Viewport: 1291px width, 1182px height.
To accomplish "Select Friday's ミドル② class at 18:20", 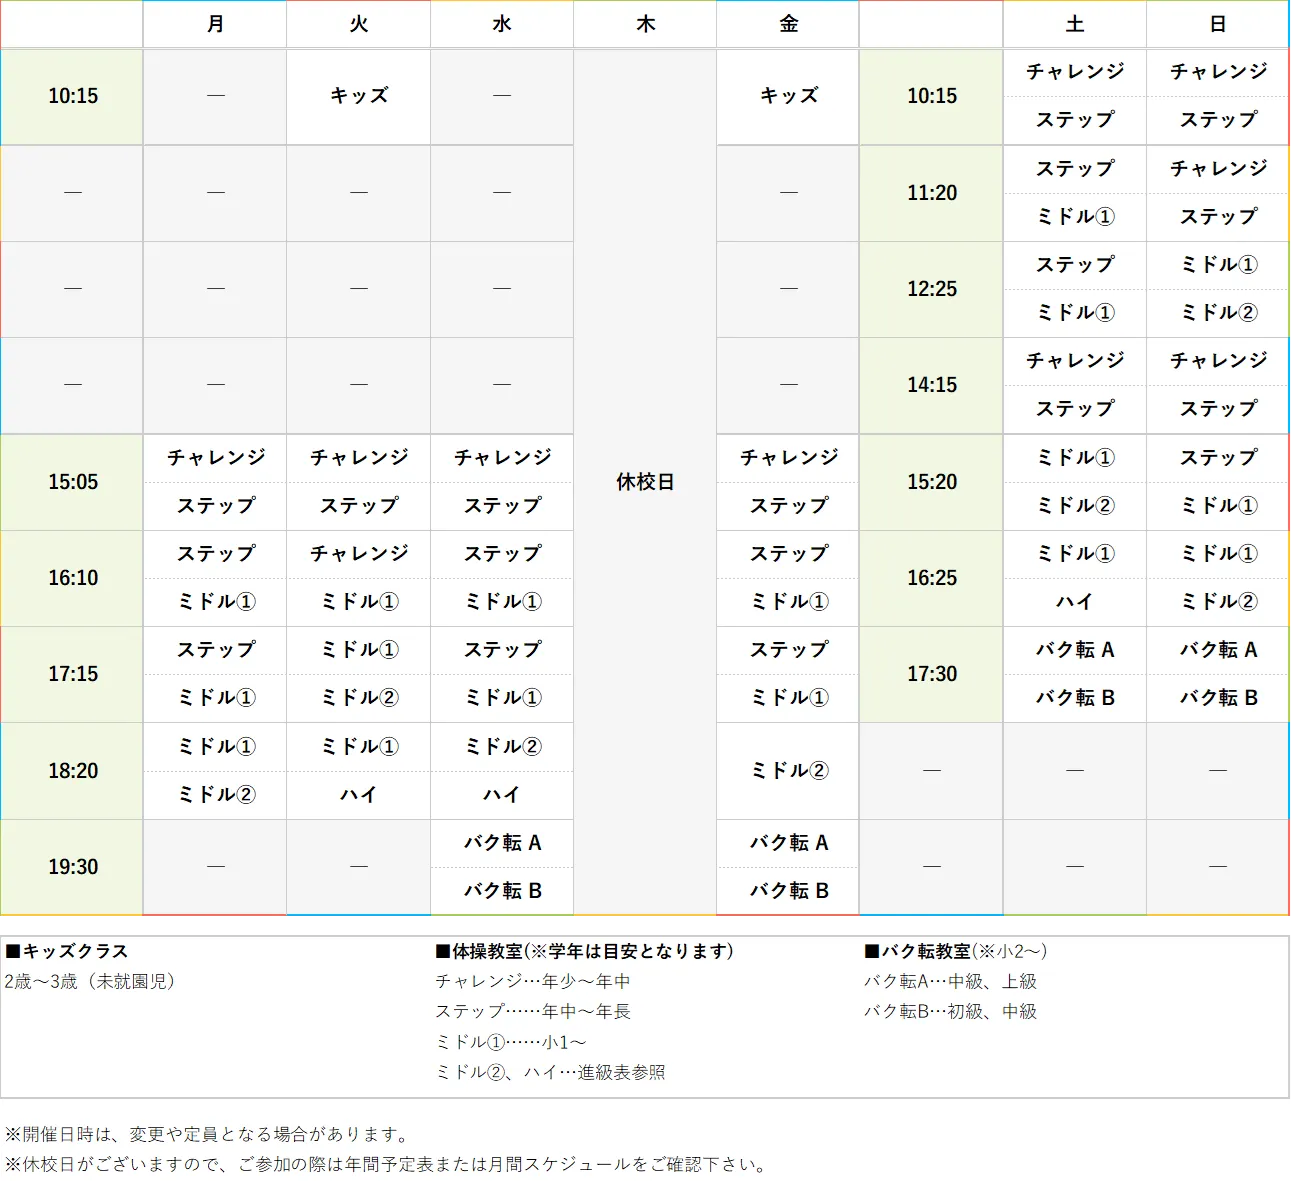I will pos(788,770).
